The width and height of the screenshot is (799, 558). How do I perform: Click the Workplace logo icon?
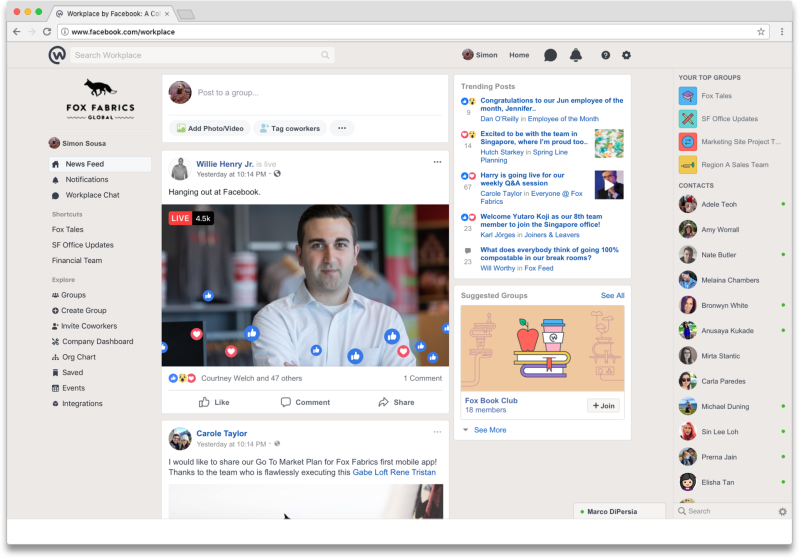pos(57,55)
